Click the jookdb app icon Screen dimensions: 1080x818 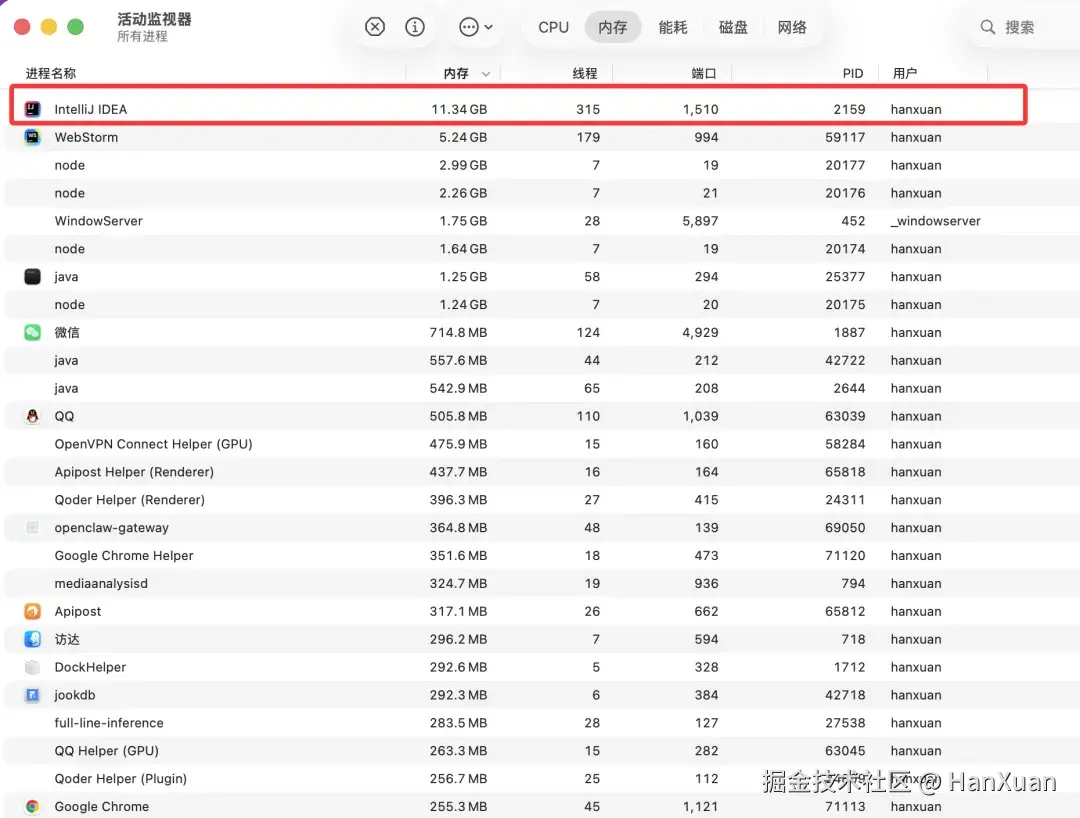pyautogui.click(x=32, y=695)
